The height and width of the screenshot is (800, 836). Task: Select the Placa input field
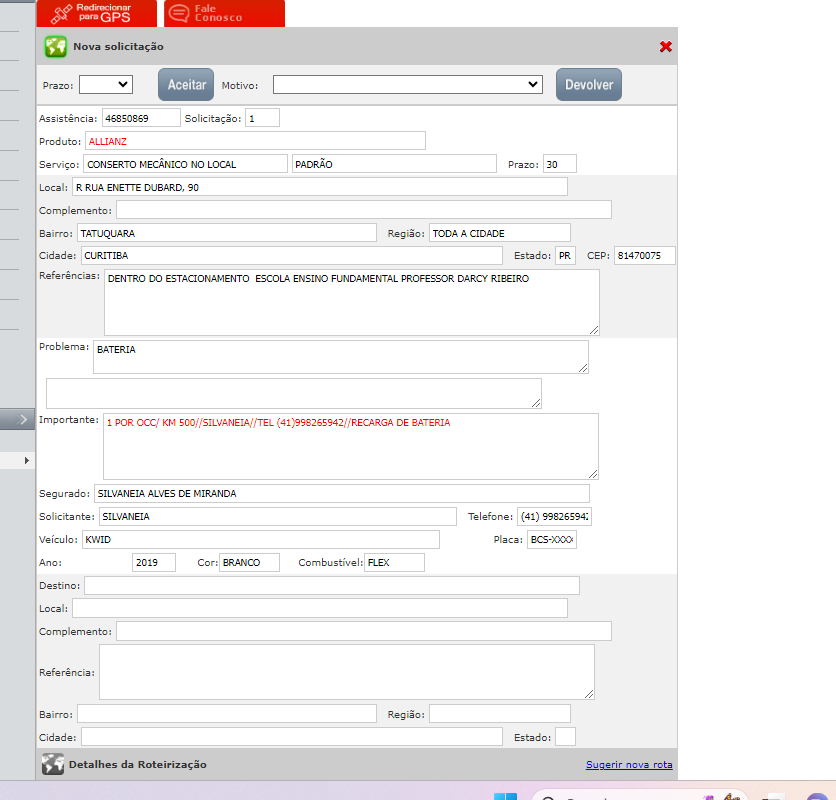point(552,540)
